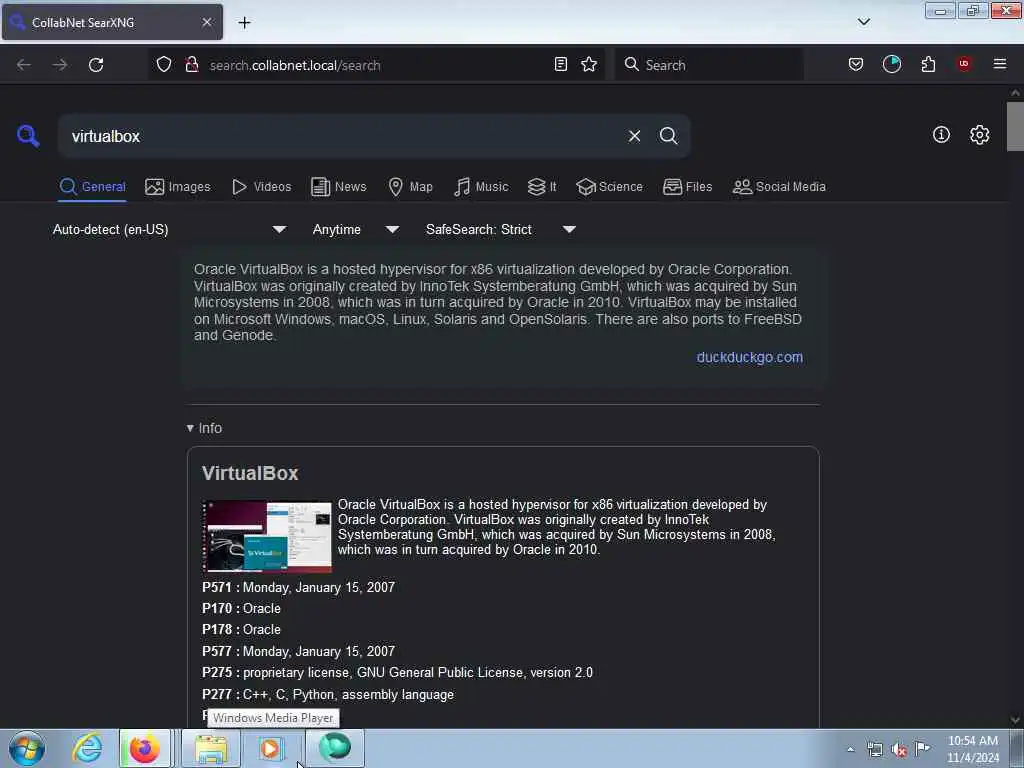Open uBlock Origin extension icon
1024x768 pixels.
click(964, 64)
